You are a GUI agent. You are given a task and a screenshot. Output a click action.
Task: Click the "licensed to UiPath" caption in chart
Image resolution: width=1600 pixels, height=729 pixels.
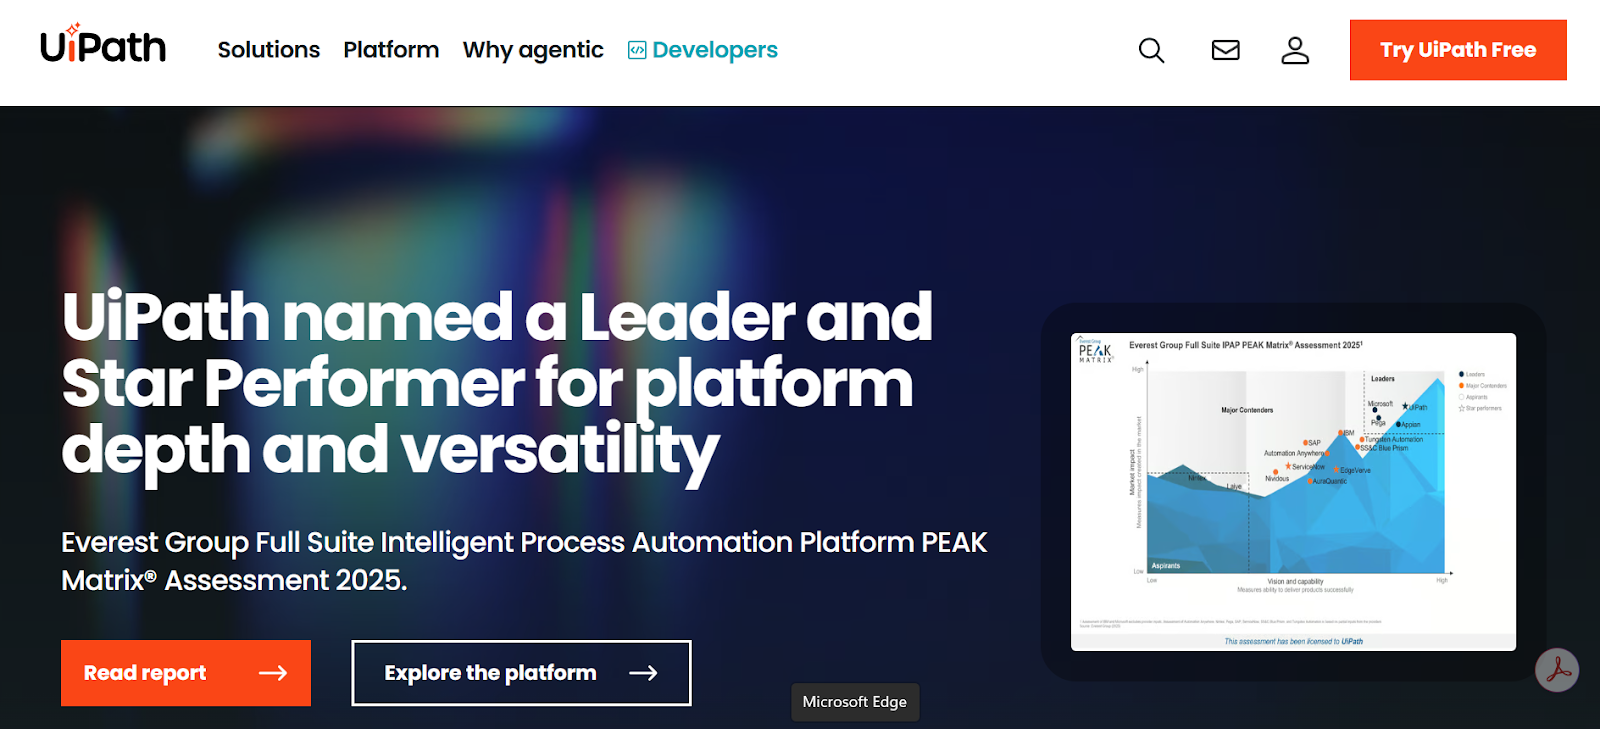1293,641
